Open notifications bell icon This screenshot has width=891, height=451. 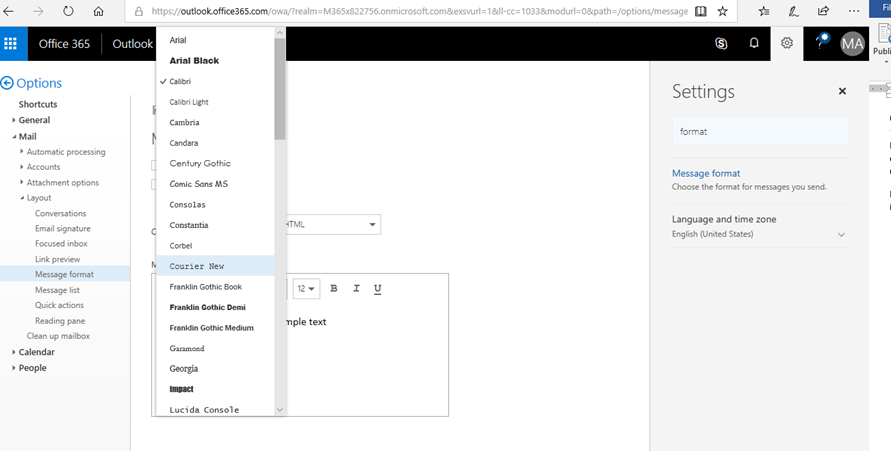coord(753,43)
